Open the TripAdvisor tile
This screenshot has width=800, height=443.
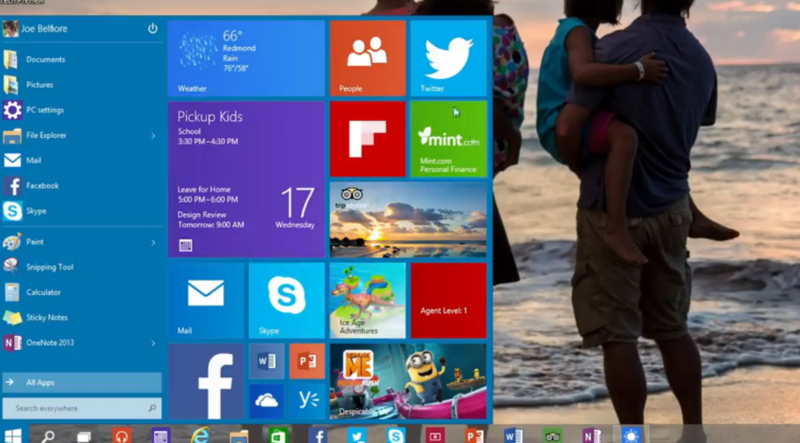[408, 219]
